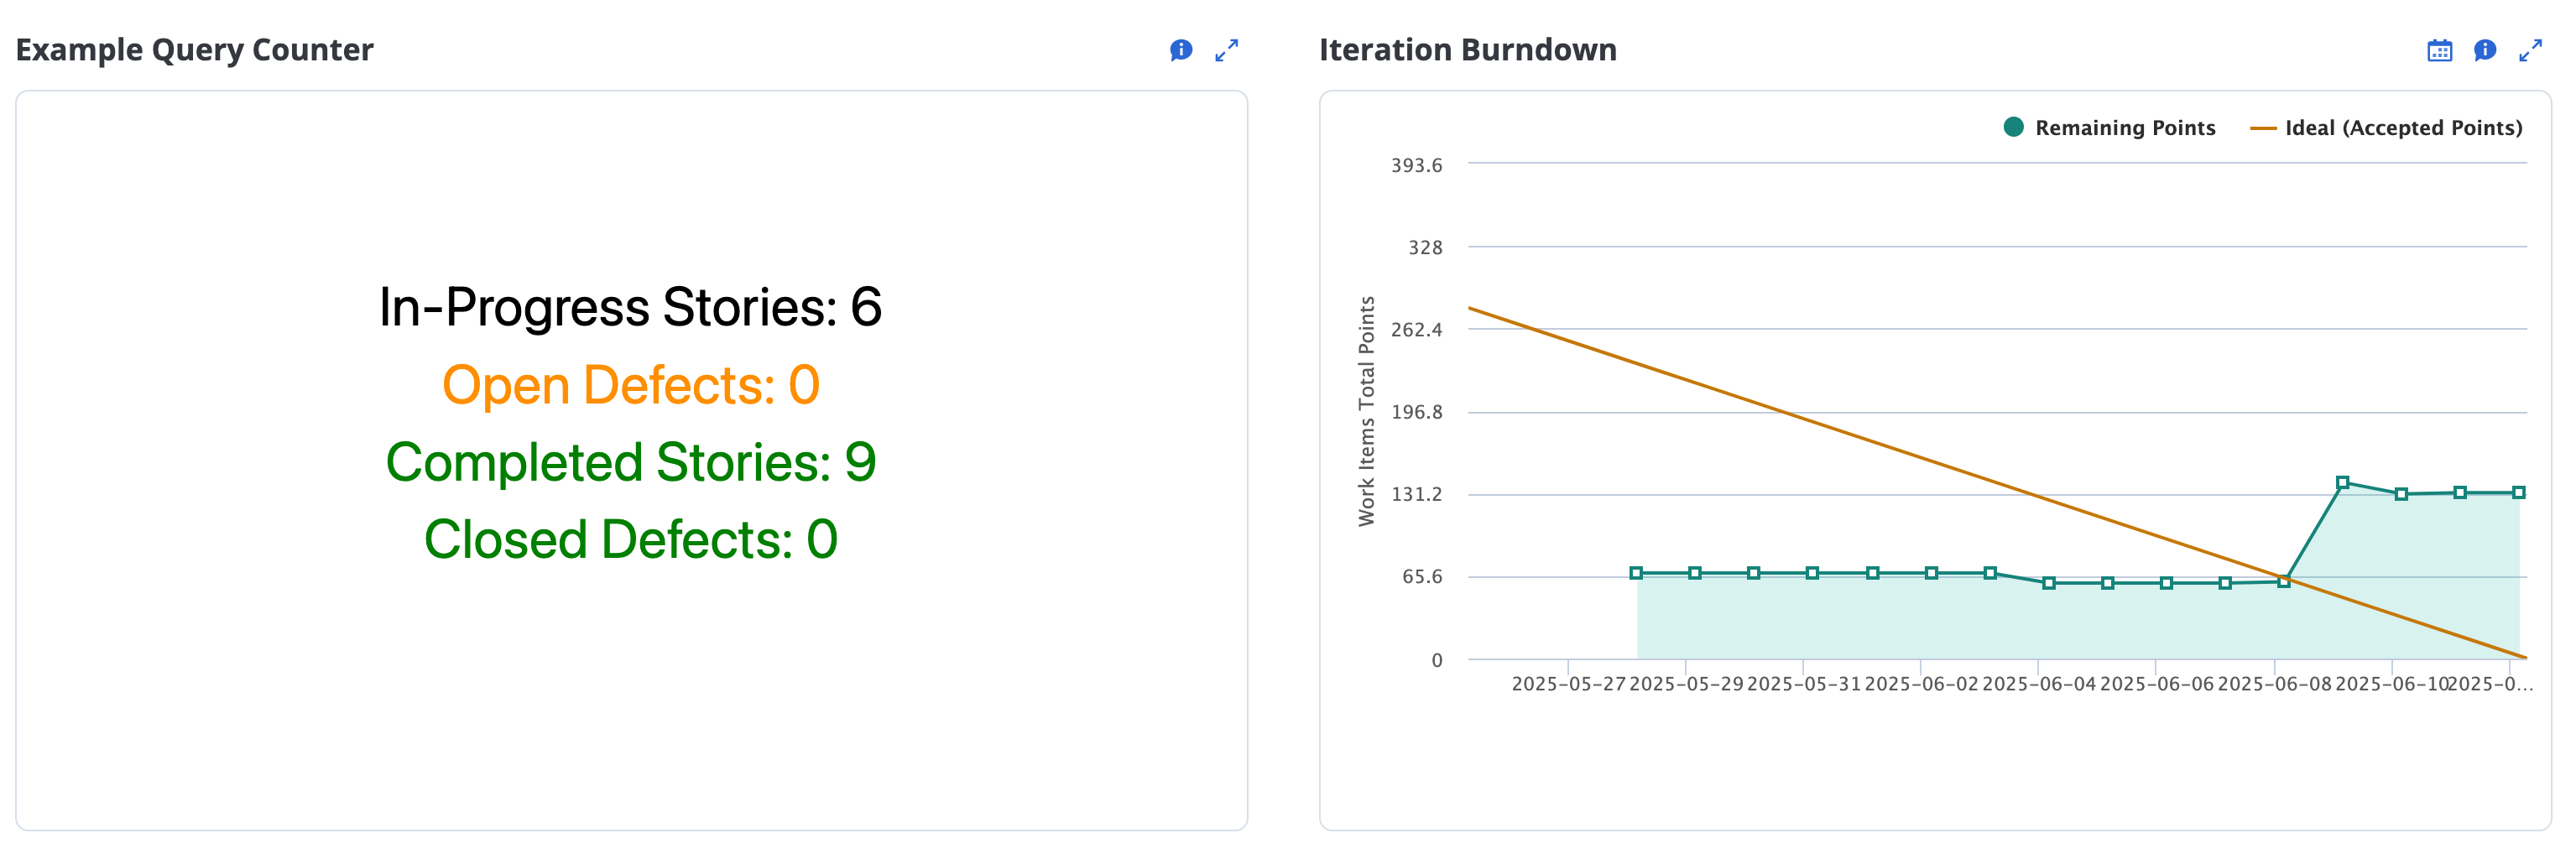Image resolution: width=2576 pixels, height=854 pixels.
Task: Click the Closed Defects: 0 counter
Action: tap(632, 539)
